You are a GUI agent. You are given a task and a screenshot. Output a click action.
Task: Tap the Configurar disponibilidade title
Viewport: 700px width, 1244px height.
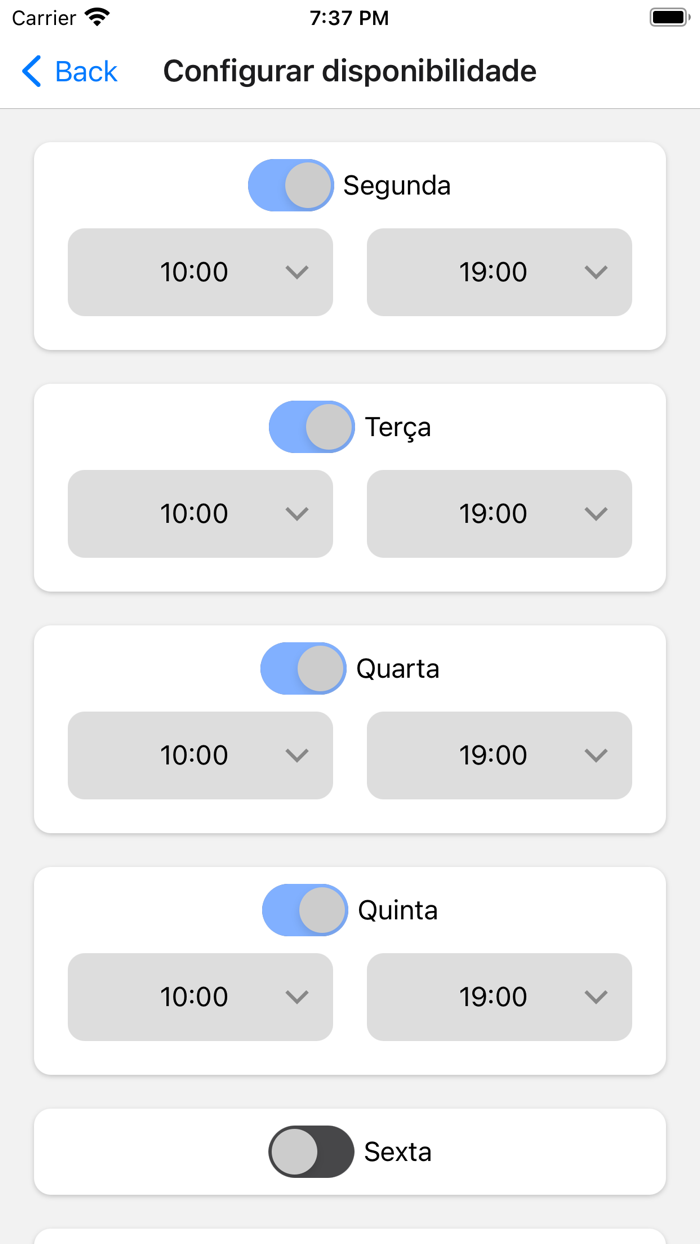point(350,71)
